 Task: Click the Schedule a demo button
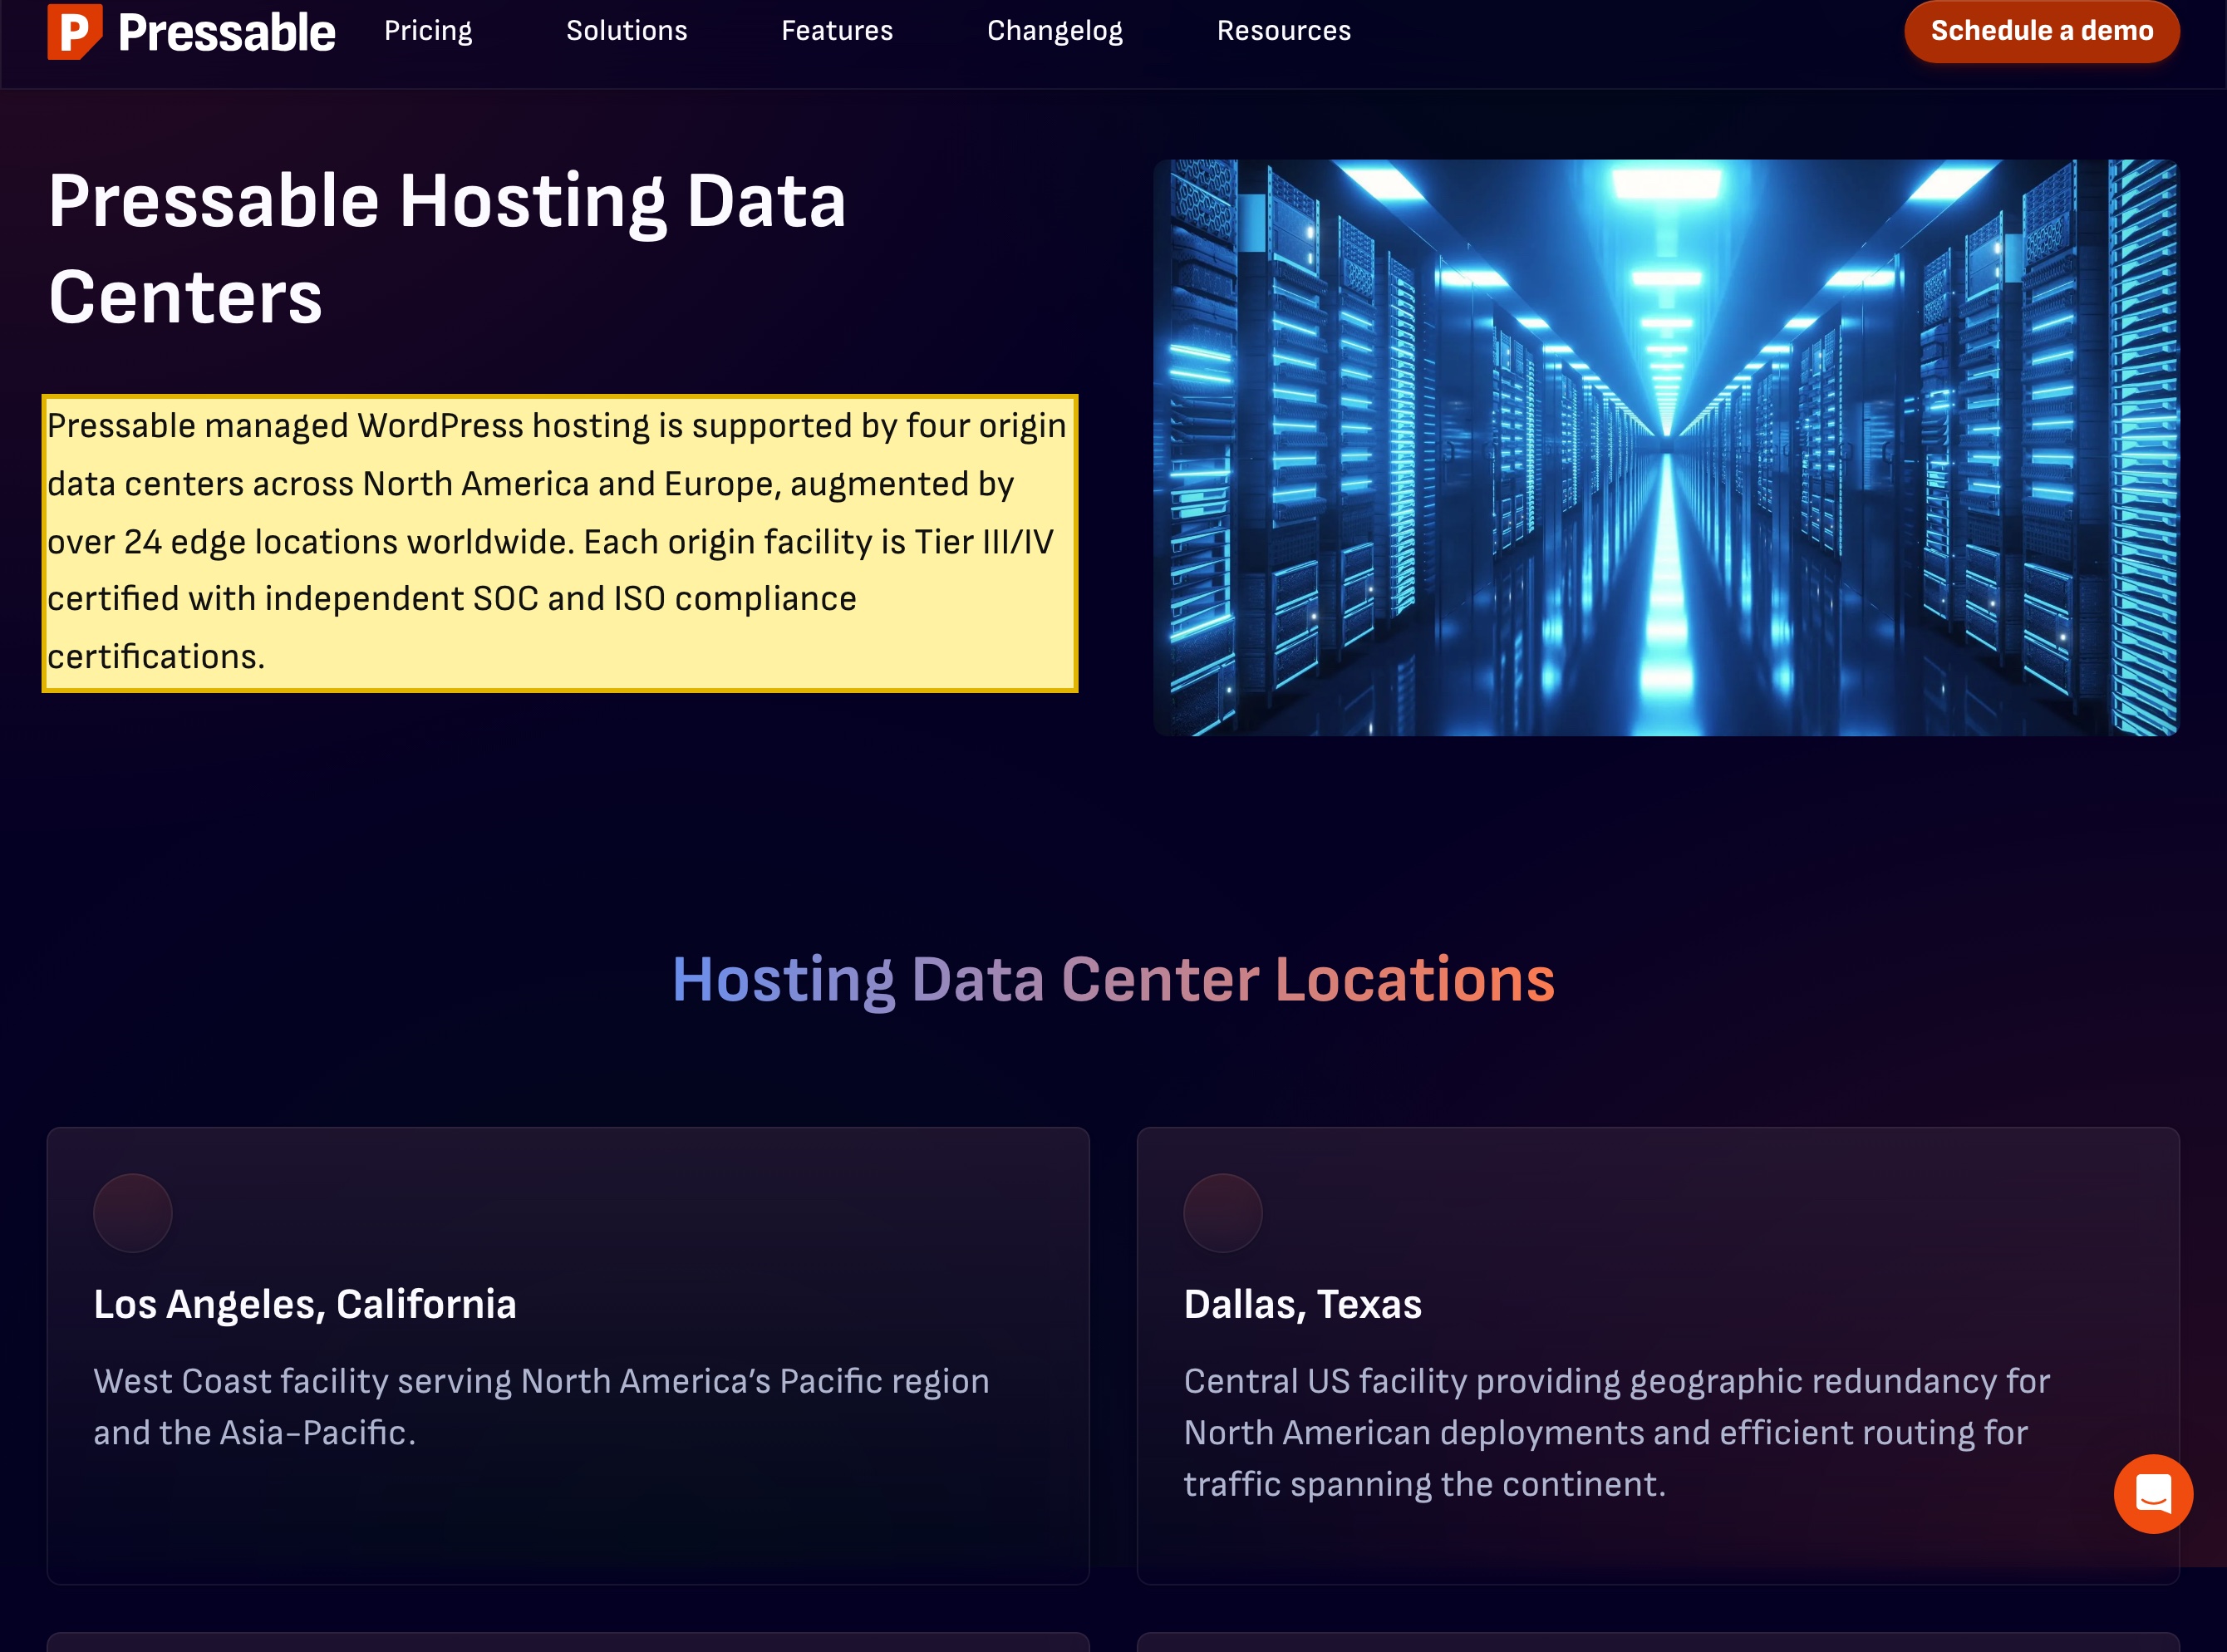click(x=2042, y=31)
